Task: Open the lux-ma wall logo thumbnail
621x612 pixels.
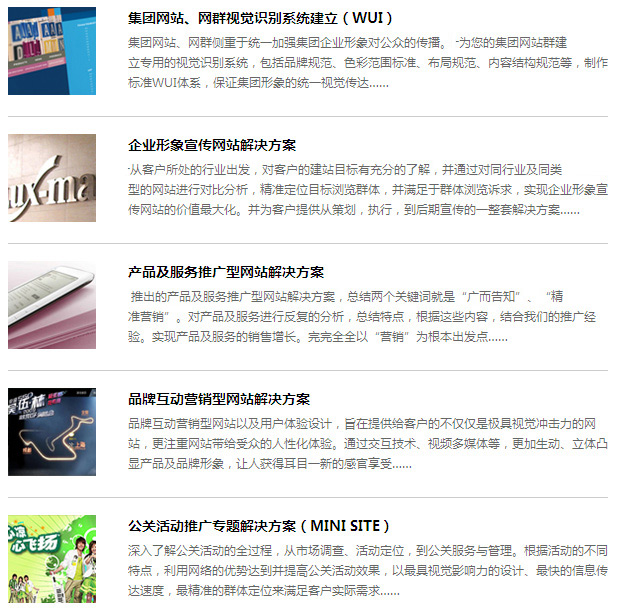Action: (x=52, y=178)
